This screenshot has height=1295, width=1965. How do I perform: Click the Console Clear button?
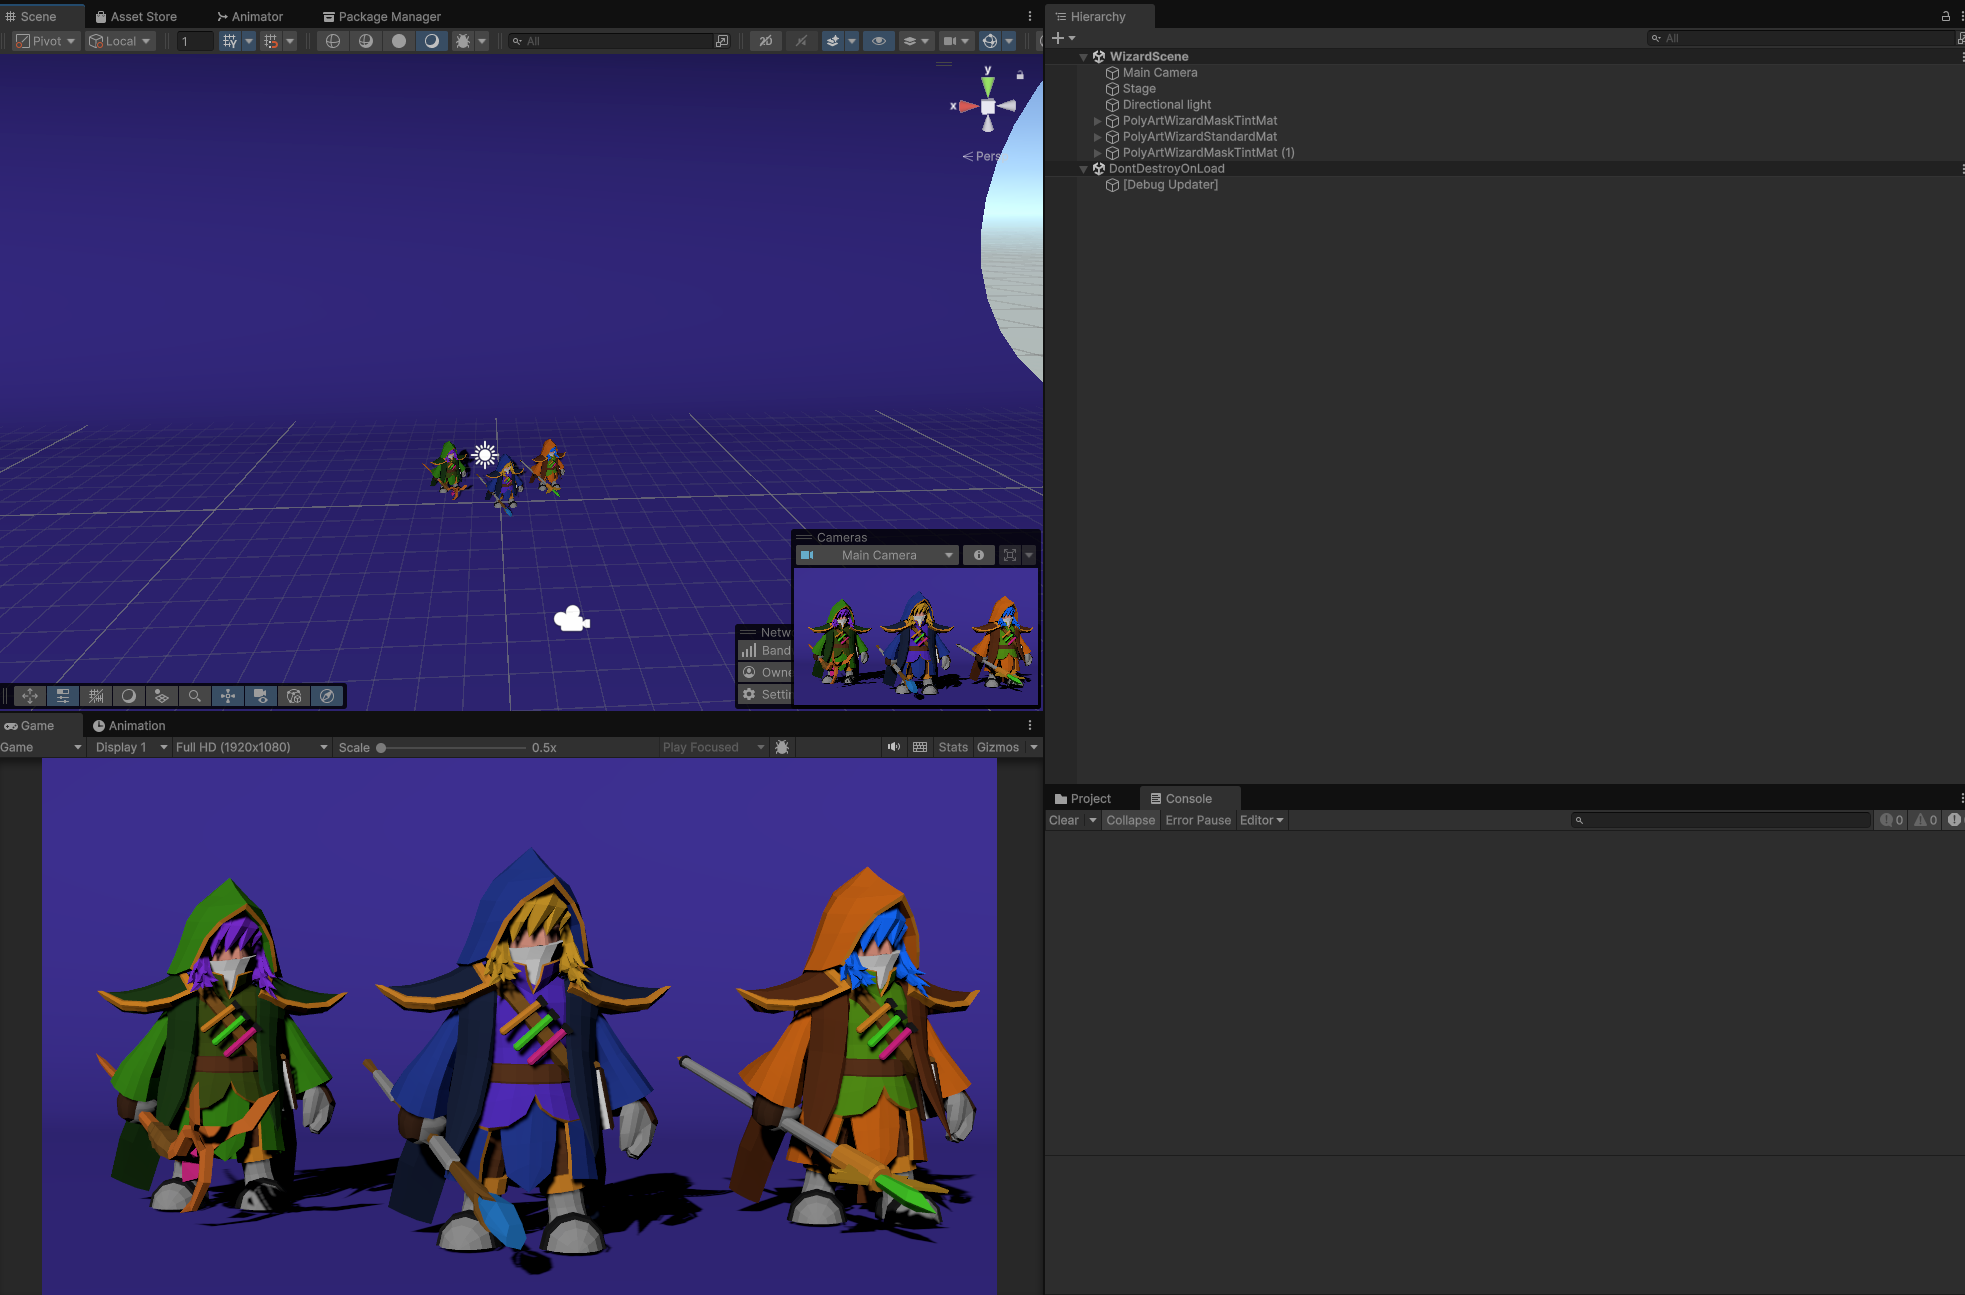1063,820
